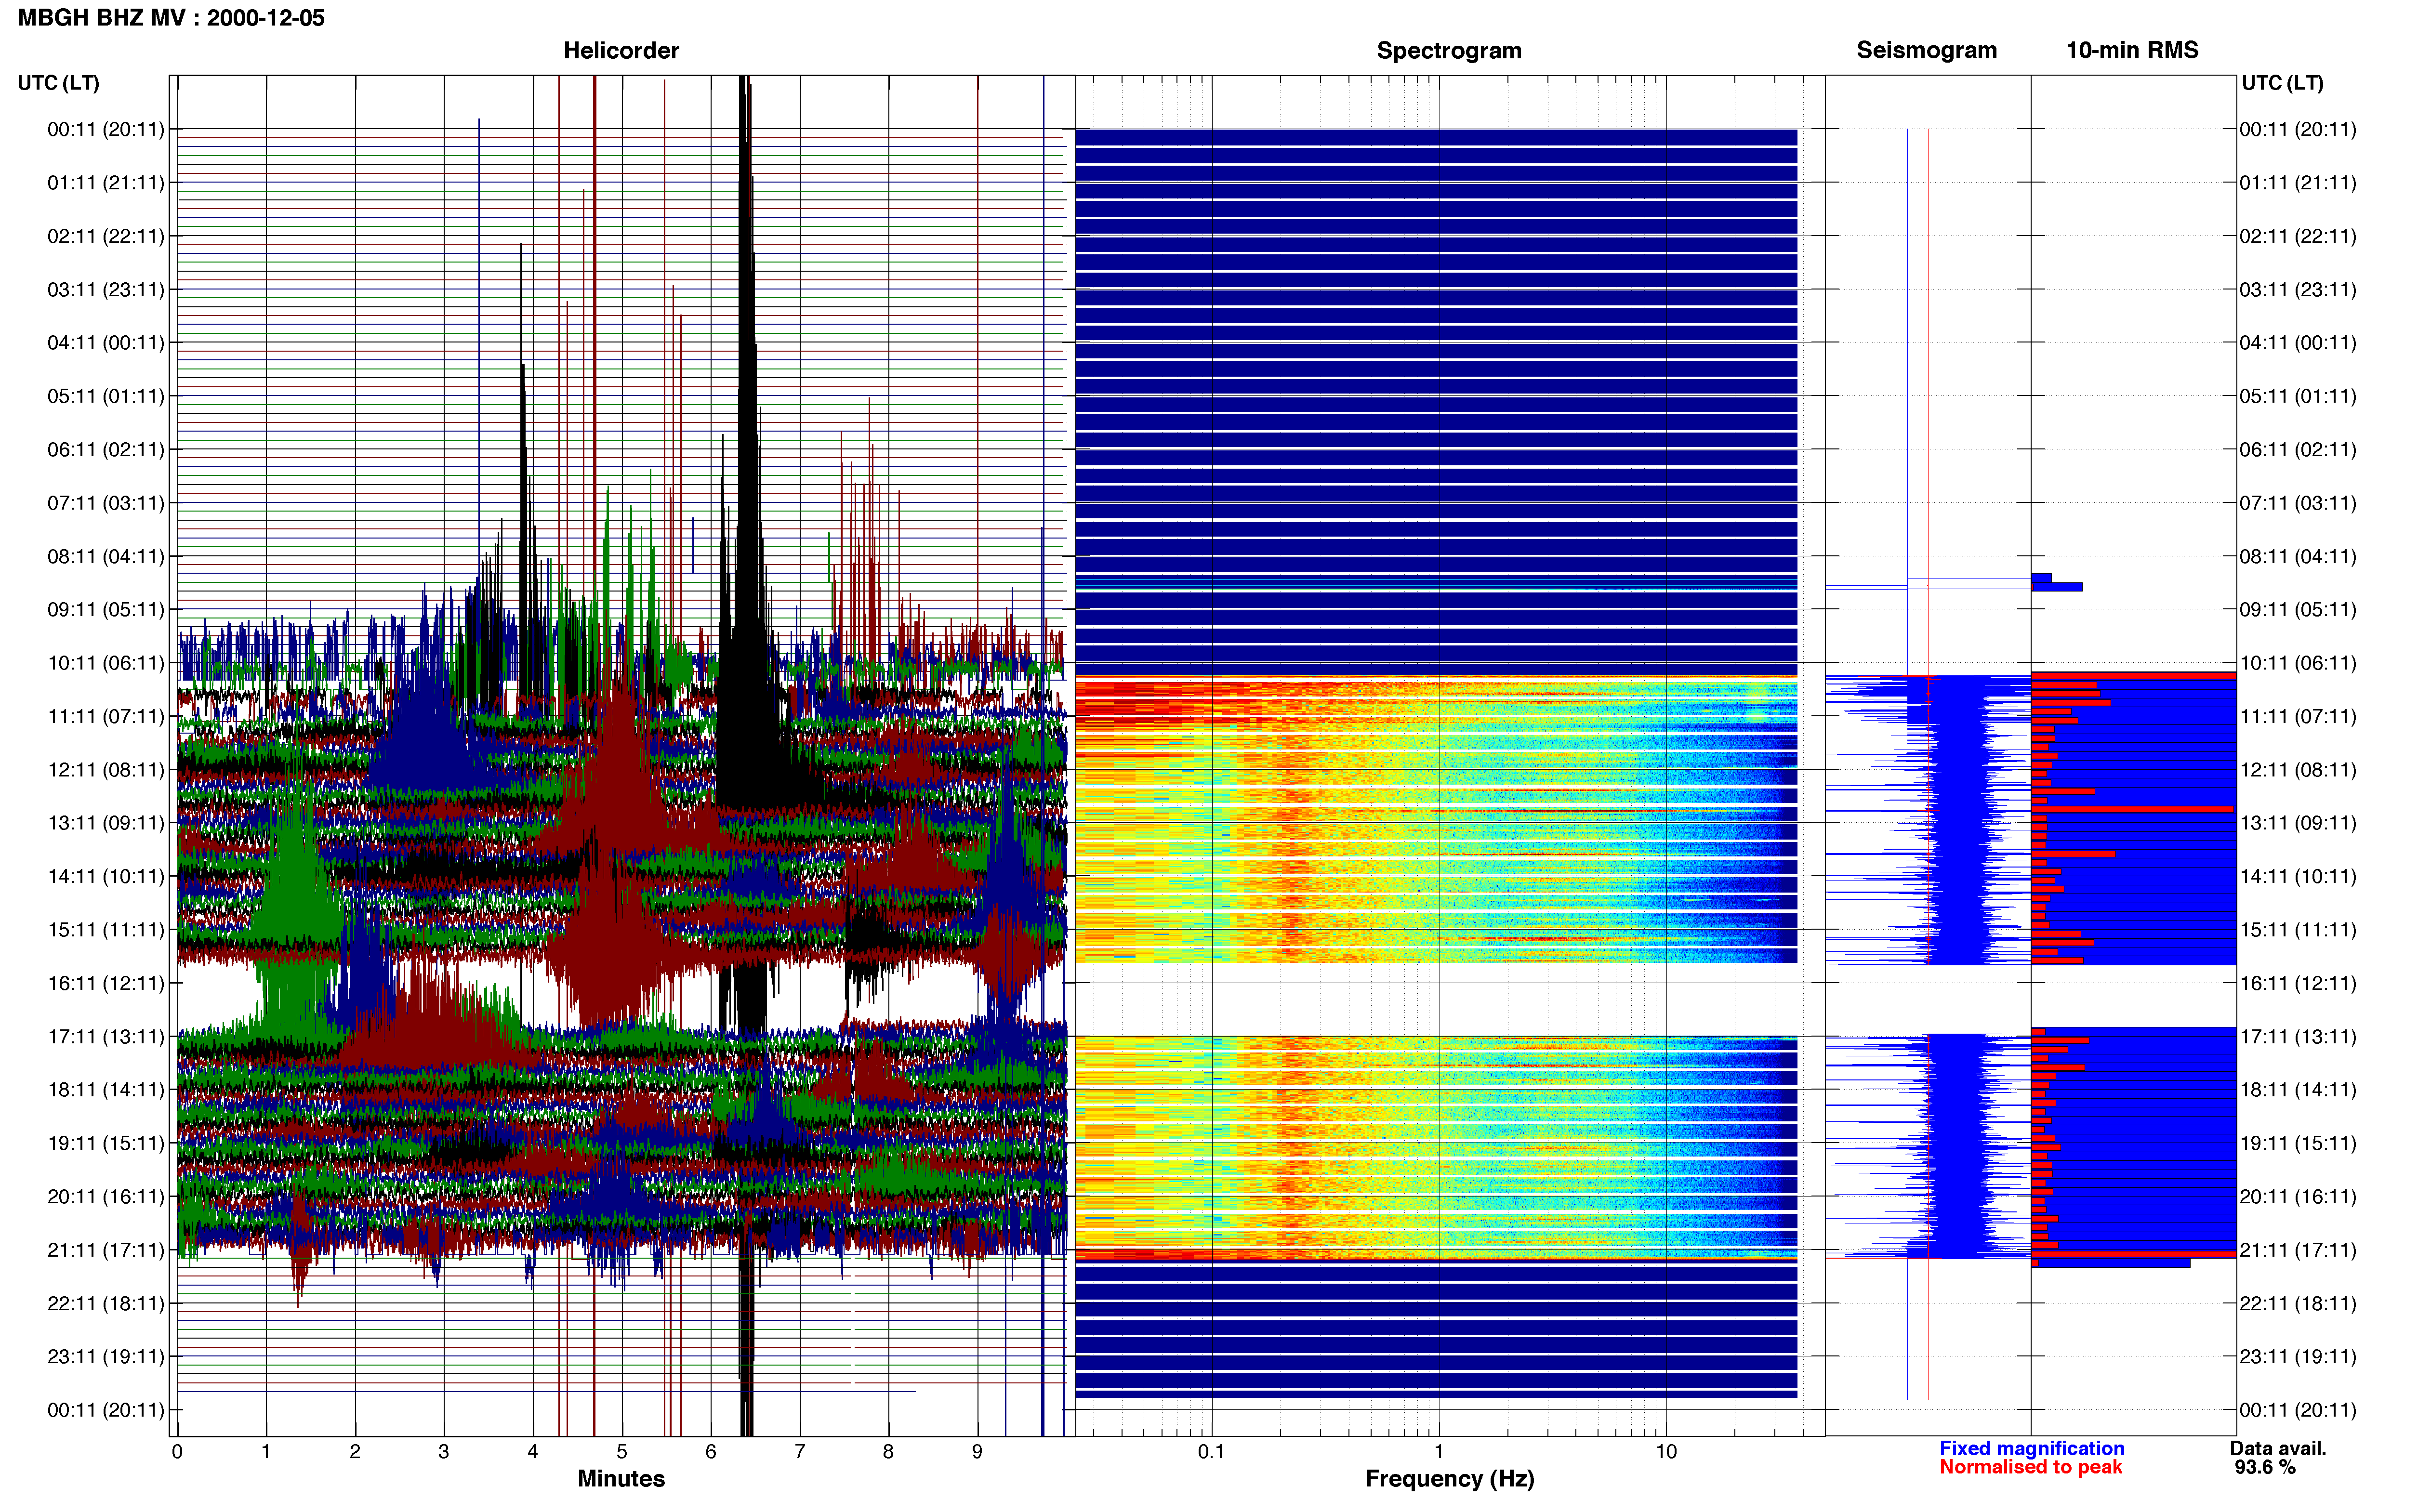The width and height of the screenshot is (2418, 1512).
Task: Select the left '10:11 (06:11)' time label
Action: tap(106, 663)
